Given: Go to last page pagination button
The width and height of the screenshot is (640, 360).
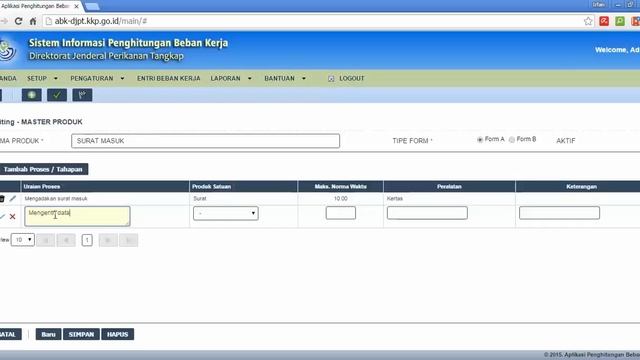Looking at the screenshot, I should [x=129, y=240].
